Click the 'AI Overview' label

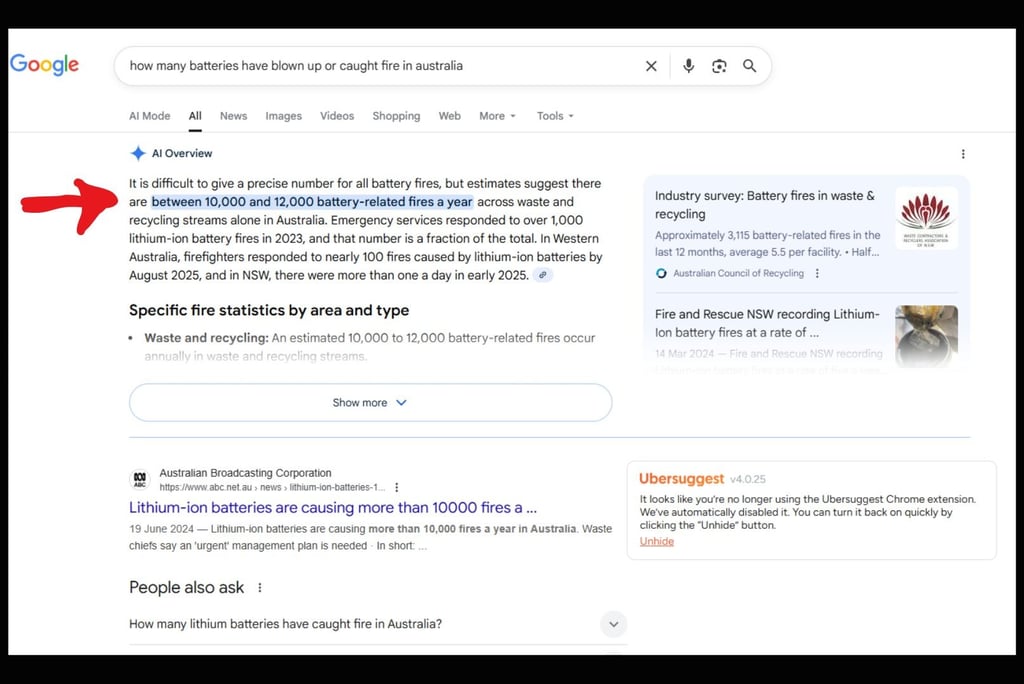click(182, 154)
